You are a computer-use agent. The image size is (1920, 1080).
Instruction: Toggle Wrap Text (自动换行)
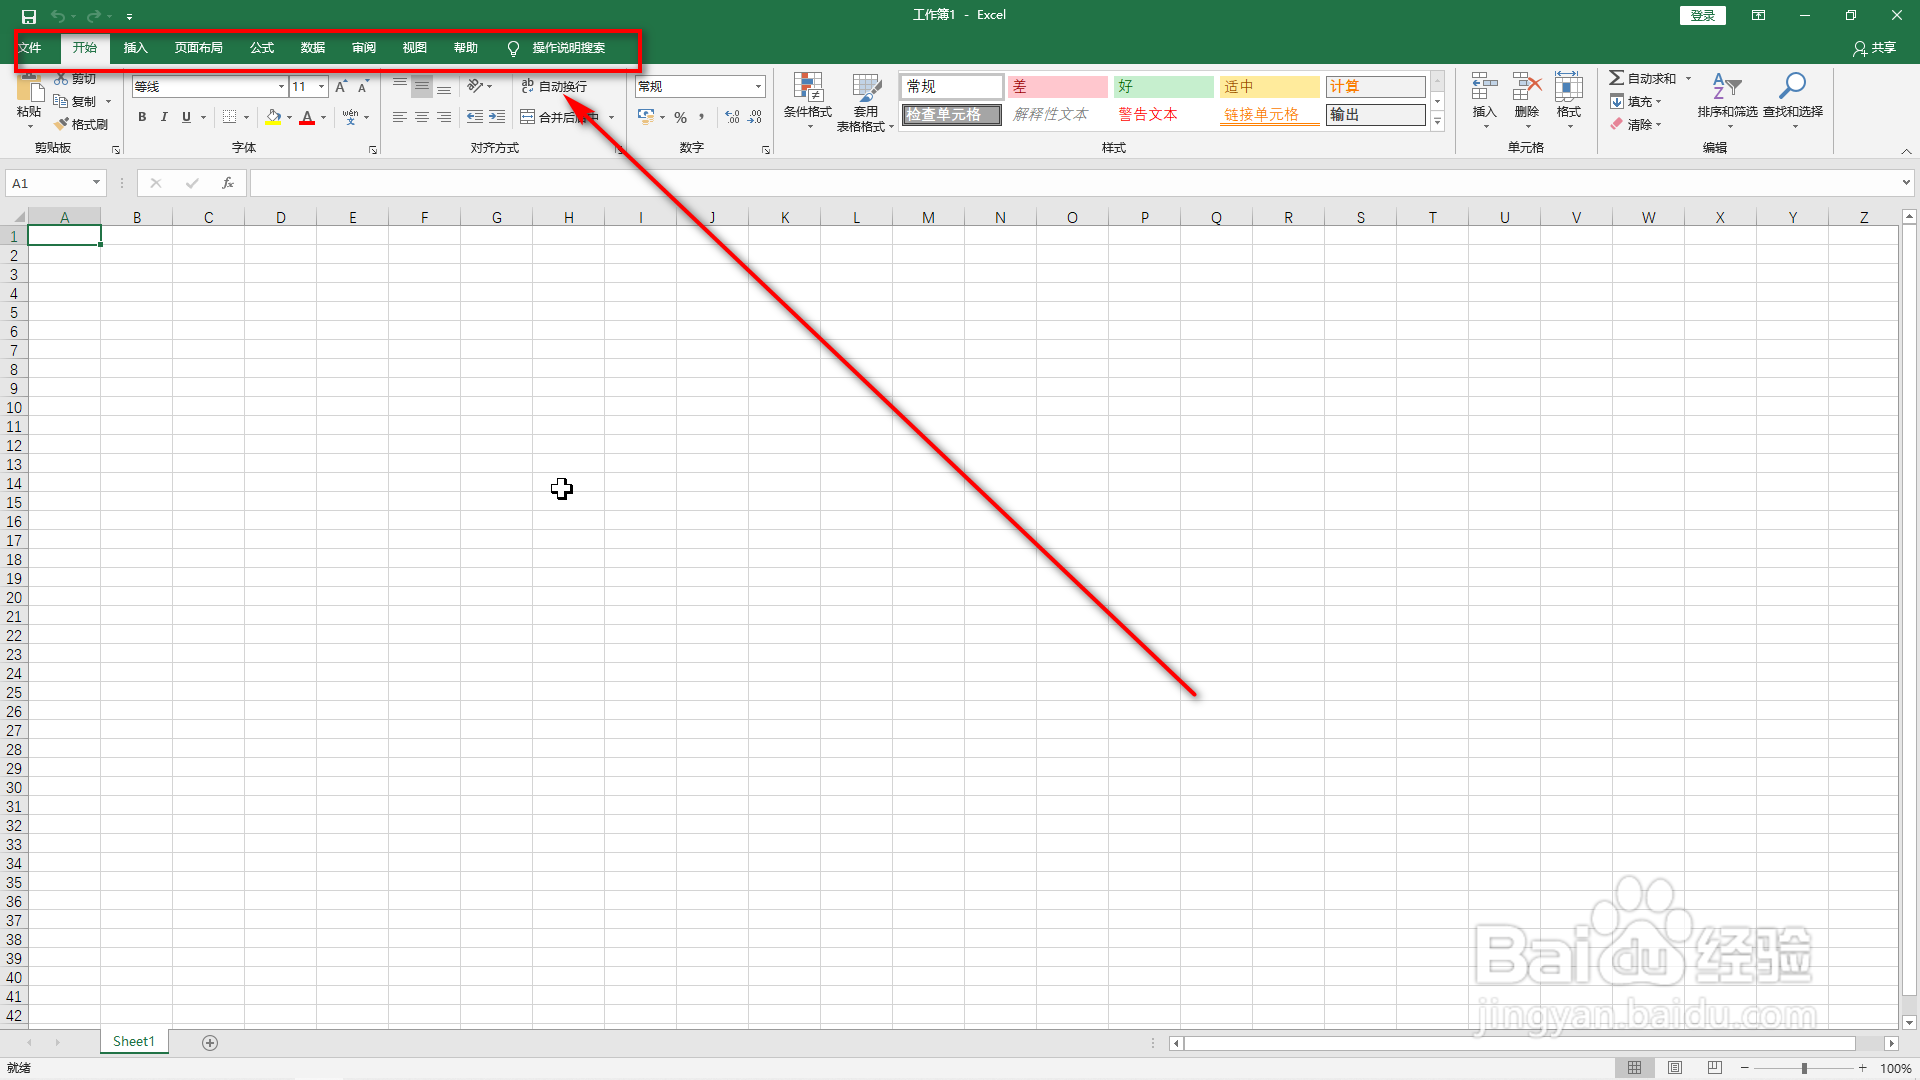pos(555,87)
